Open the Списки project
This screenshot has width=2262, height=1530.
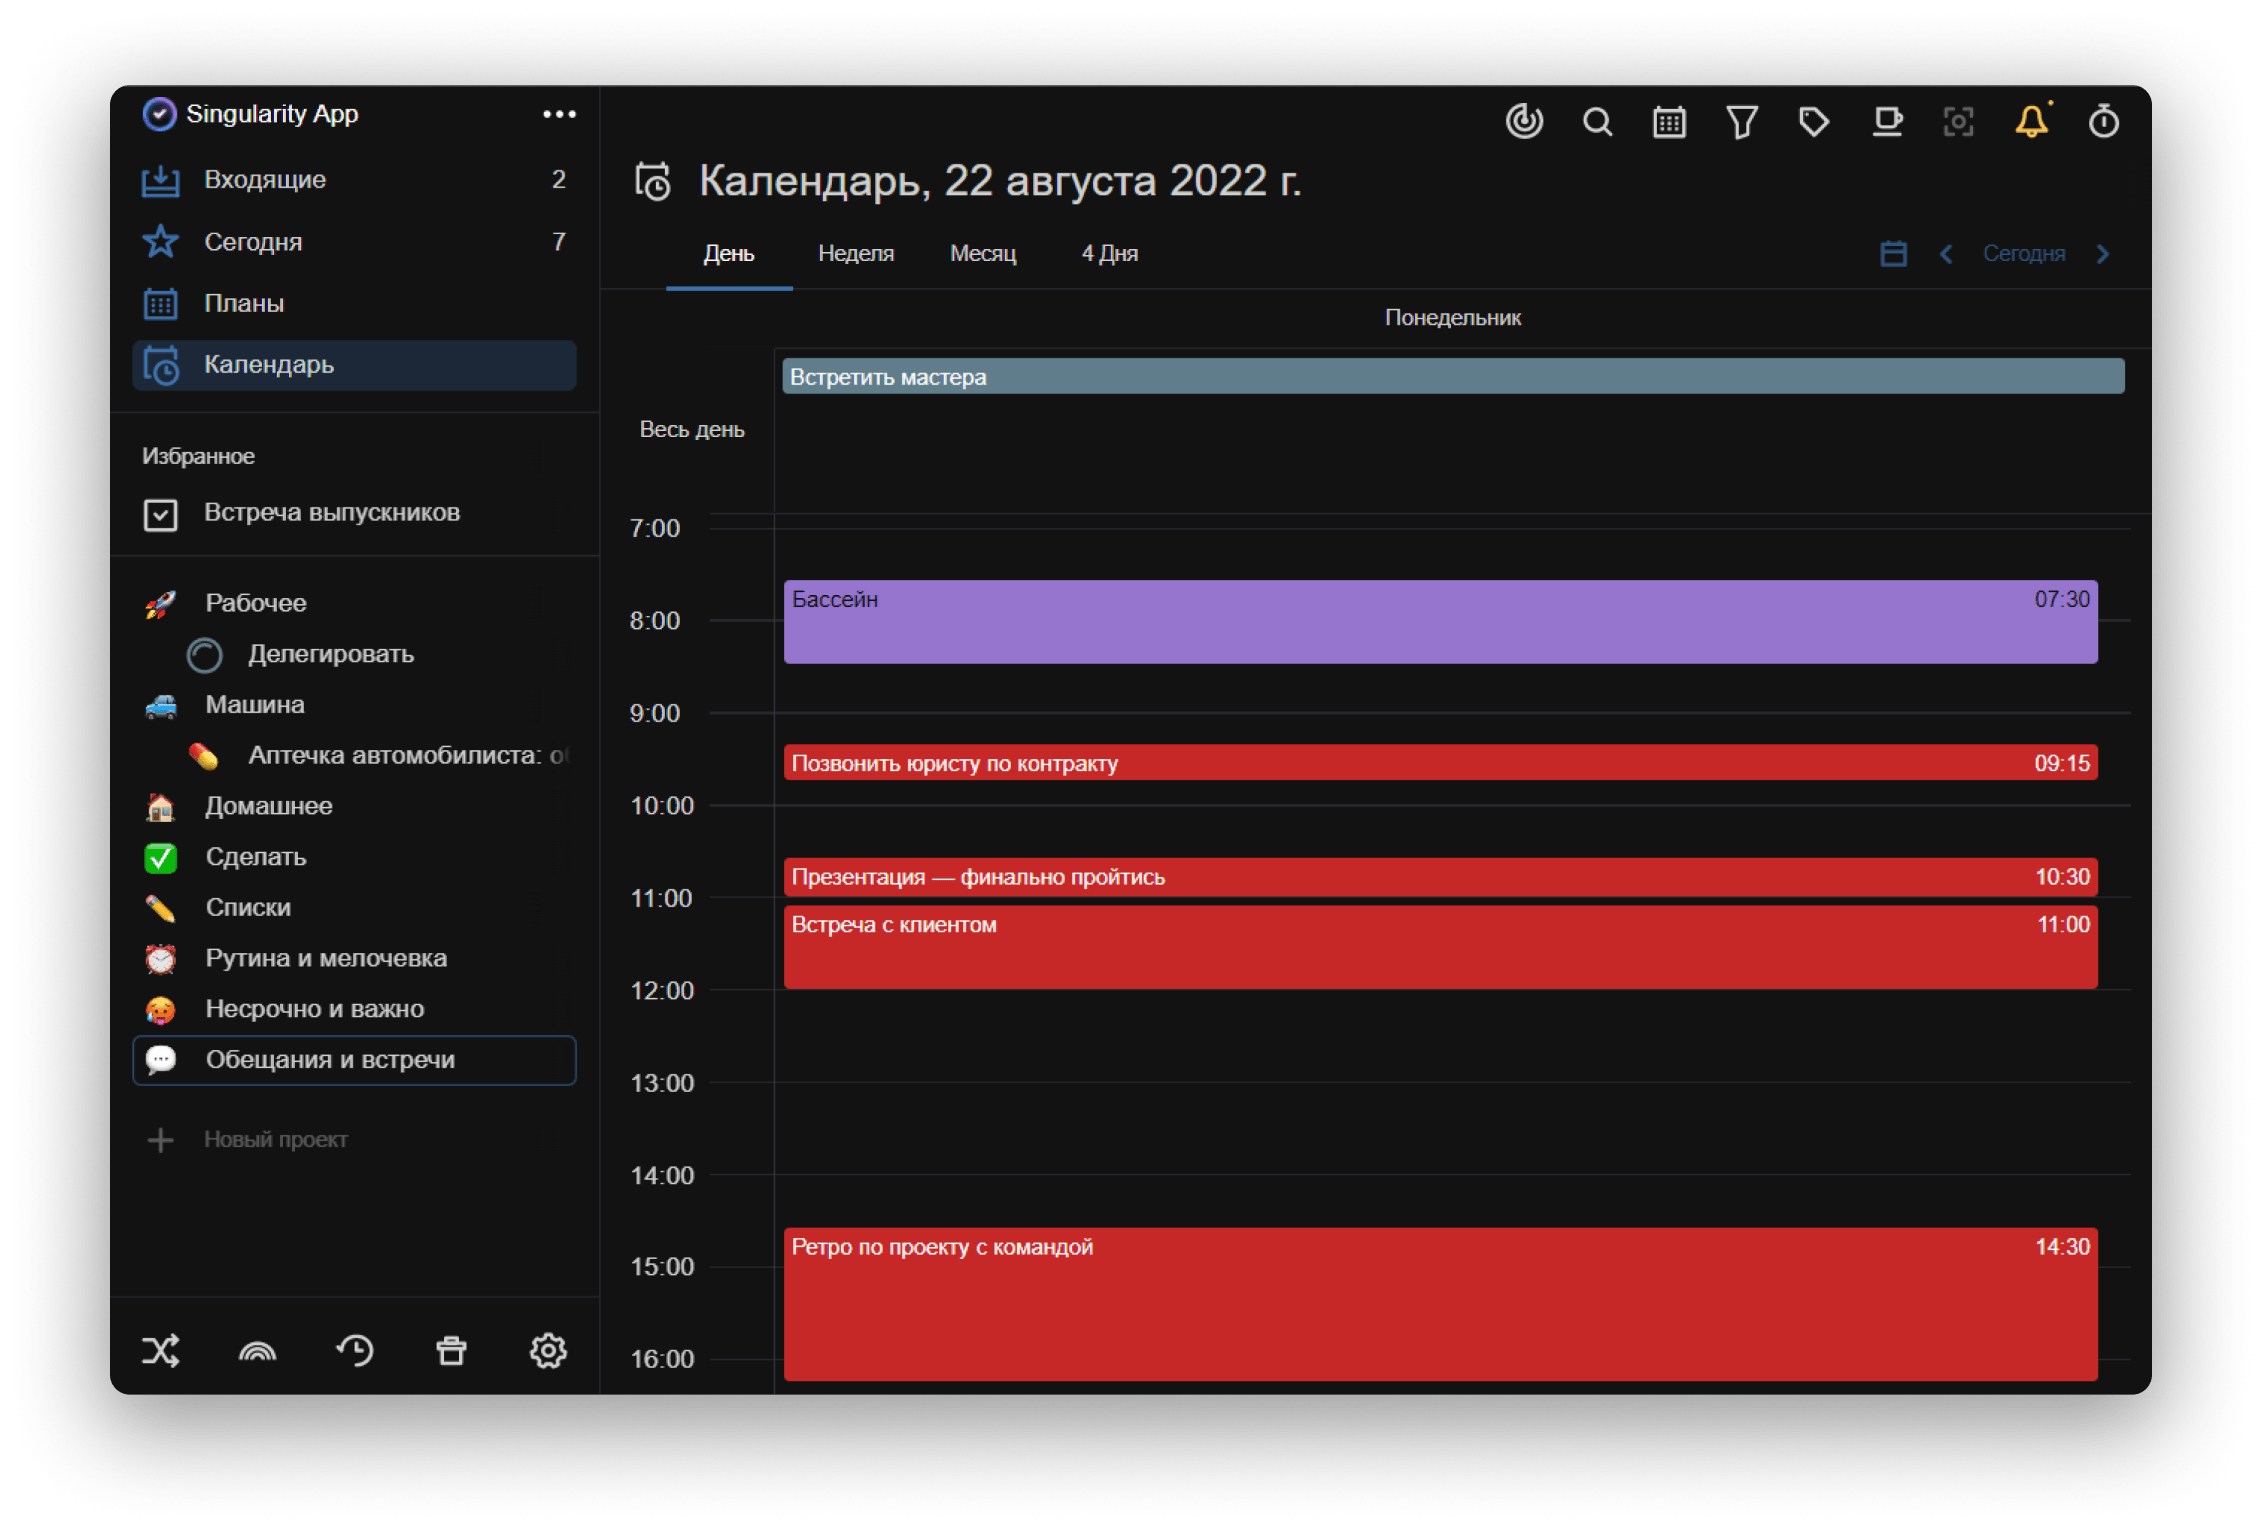point(354,908)
